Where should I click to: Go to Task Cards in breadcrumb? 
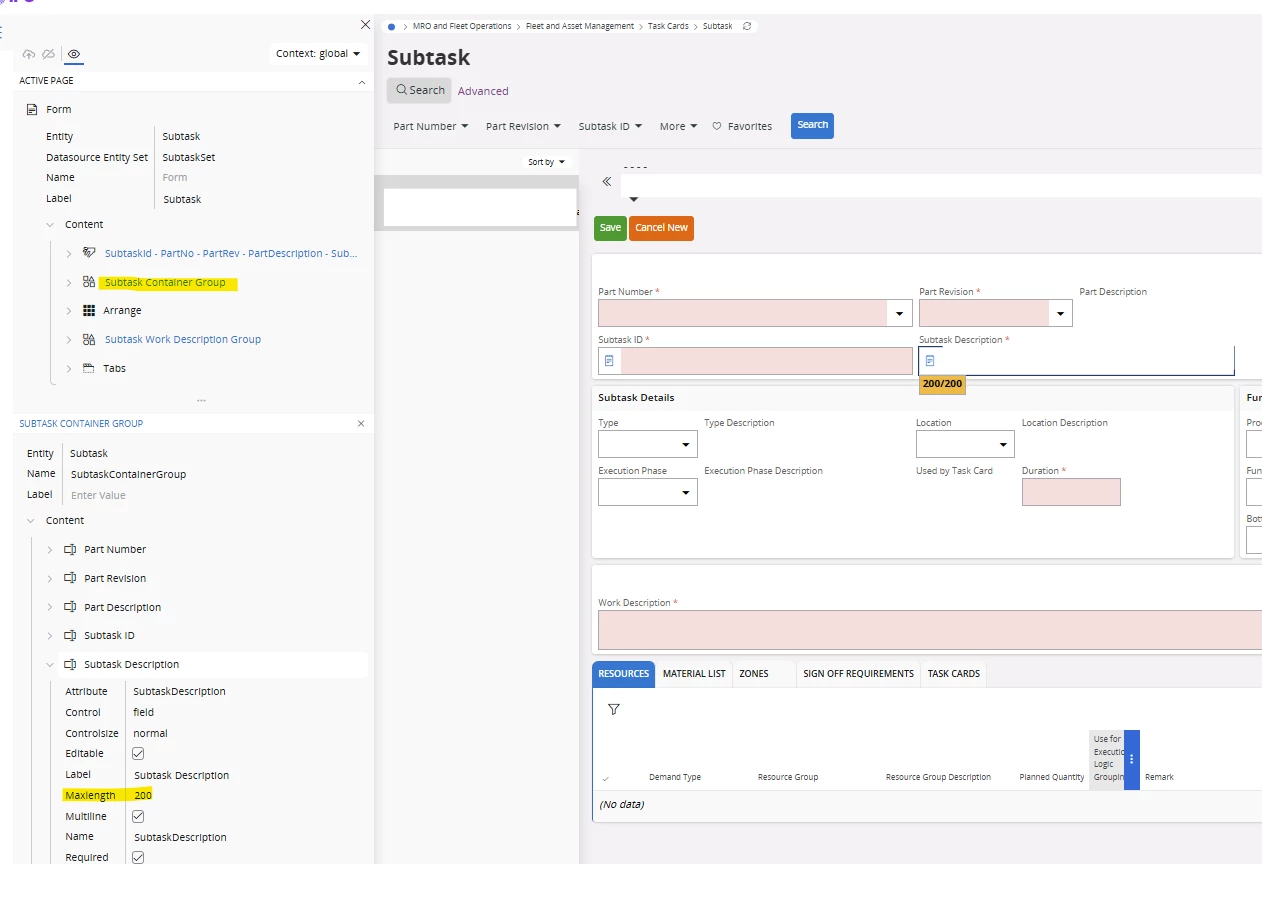click(669, 26)
